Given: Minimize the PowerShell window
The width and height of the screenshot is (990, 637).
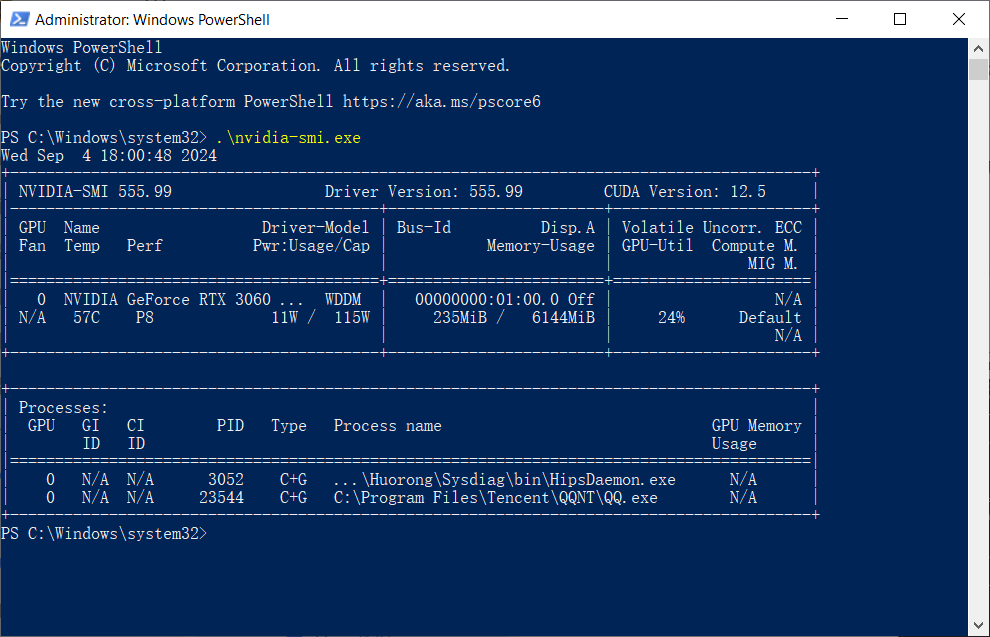Looking at the screenshot, I should (842, 19).
